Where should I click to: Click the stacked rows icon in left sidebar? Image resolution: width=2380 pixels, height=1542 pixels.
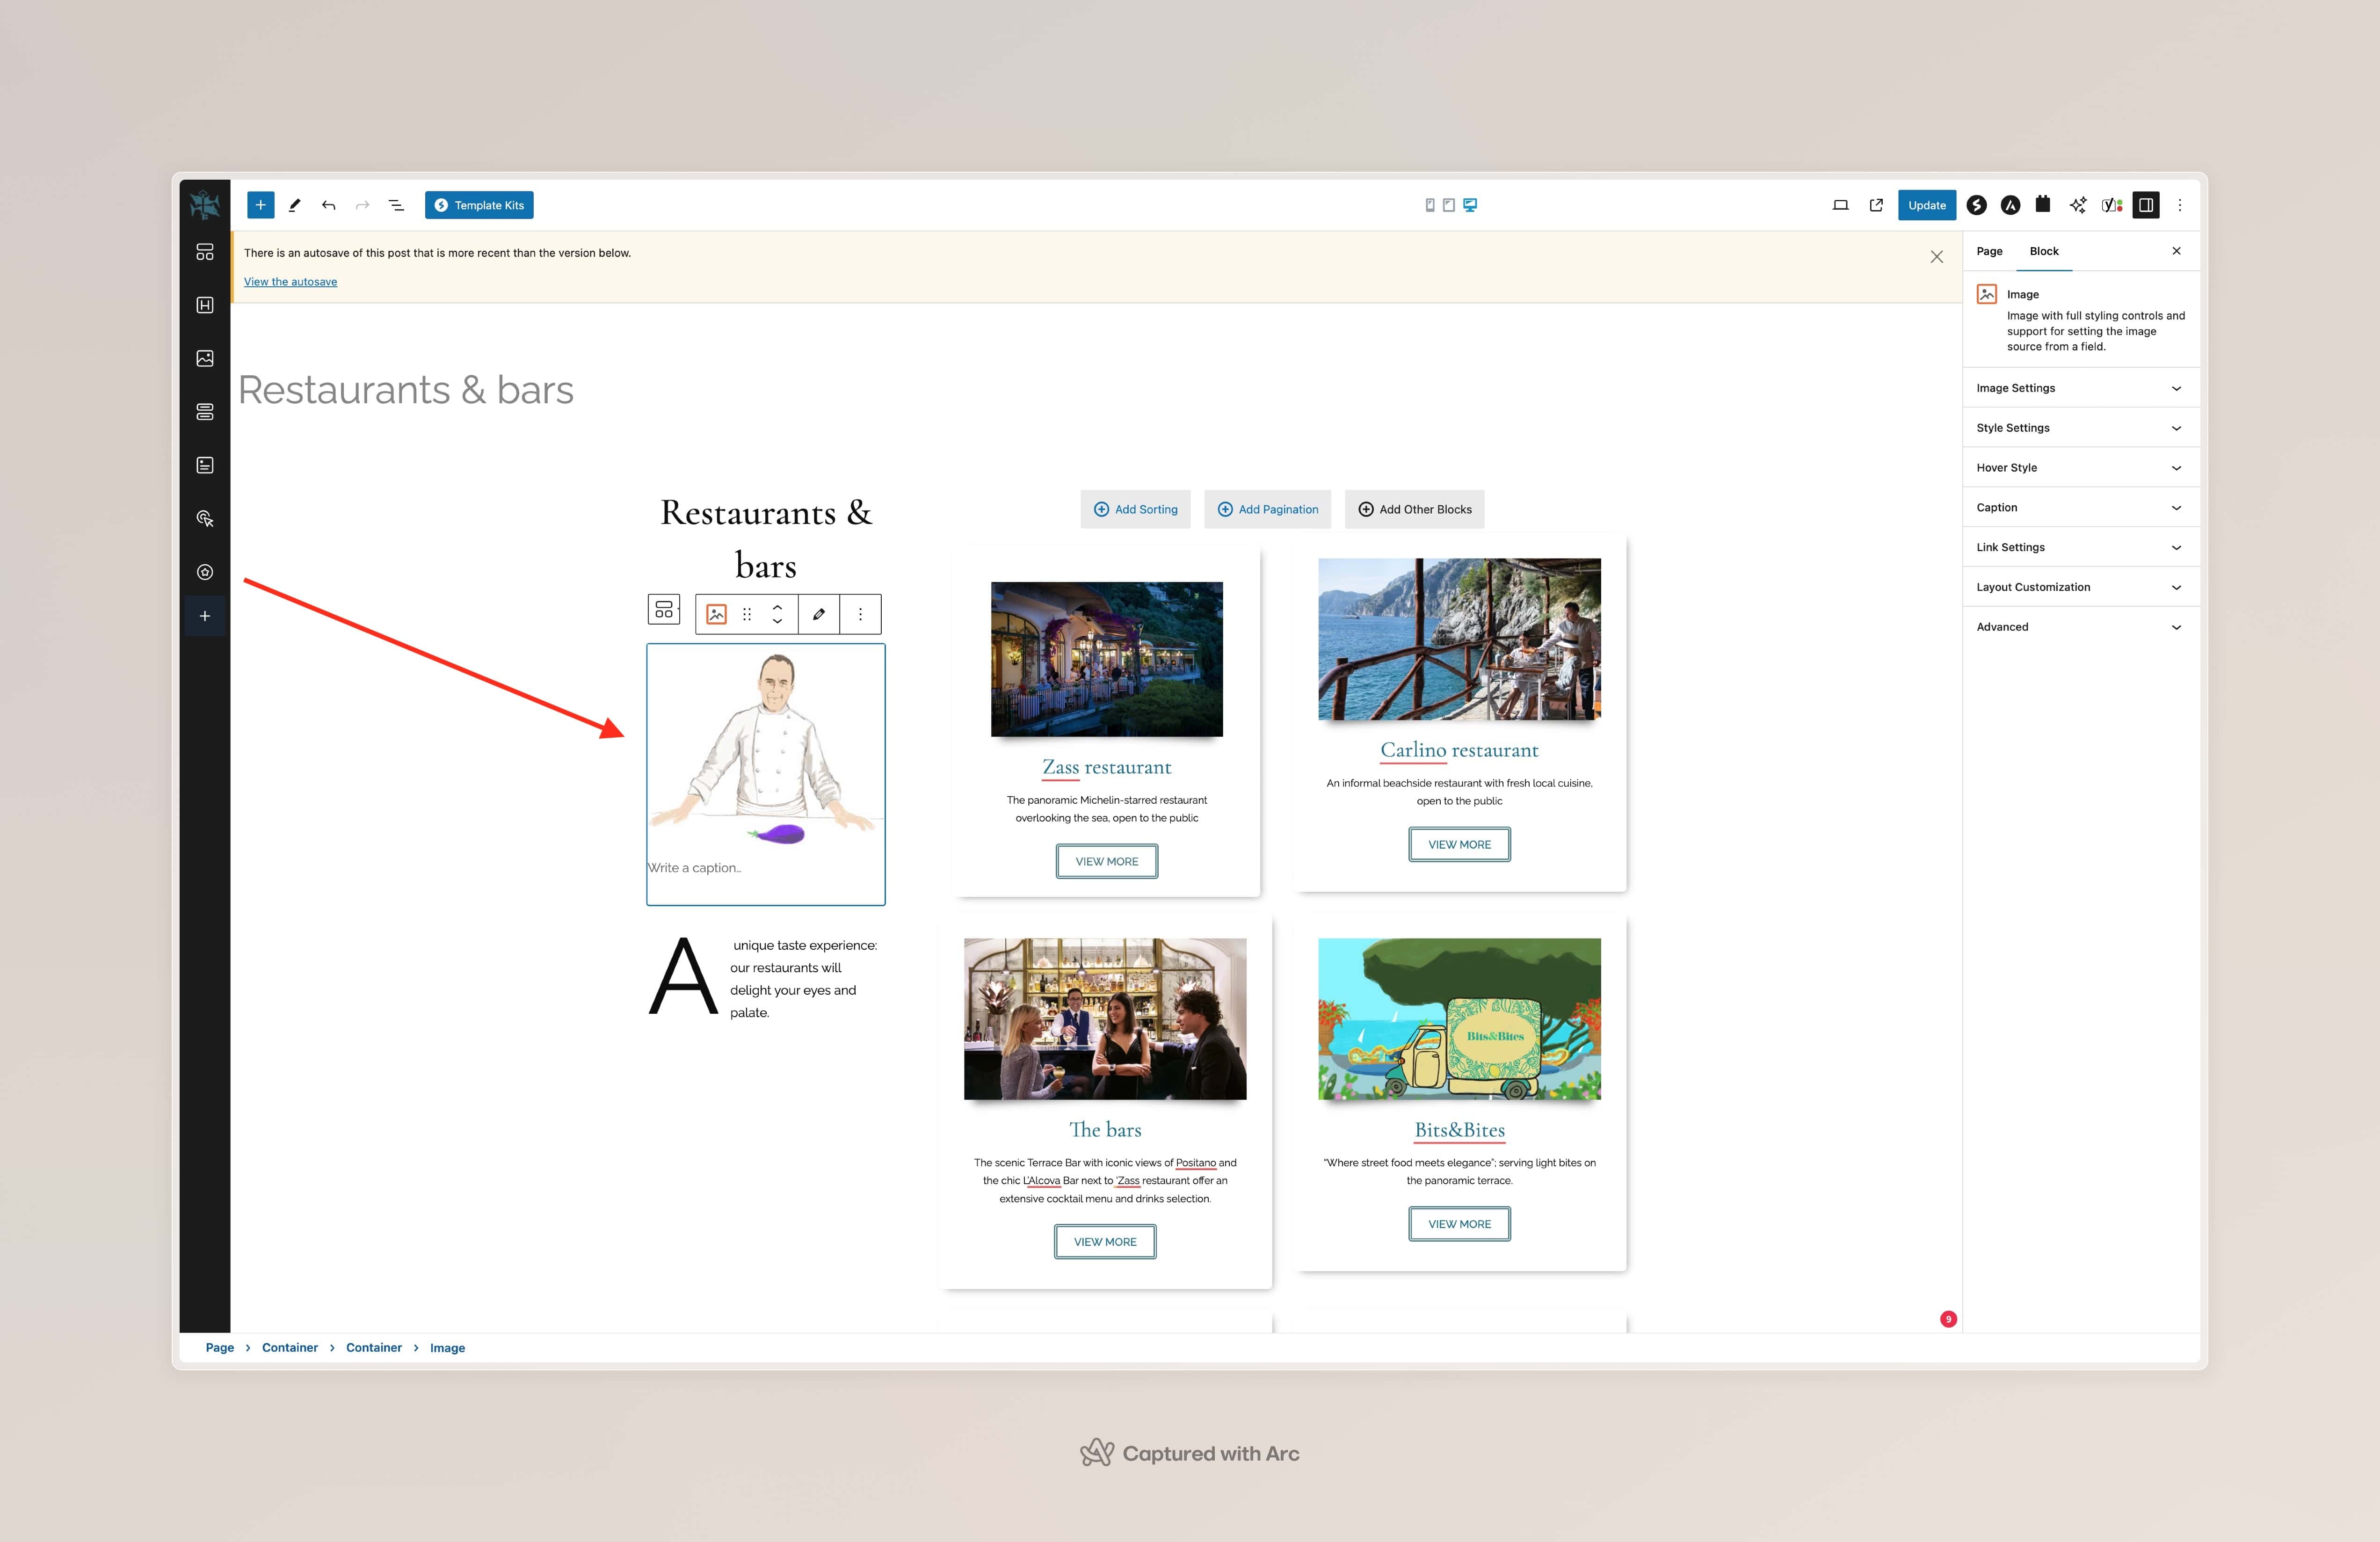(205, 412)
